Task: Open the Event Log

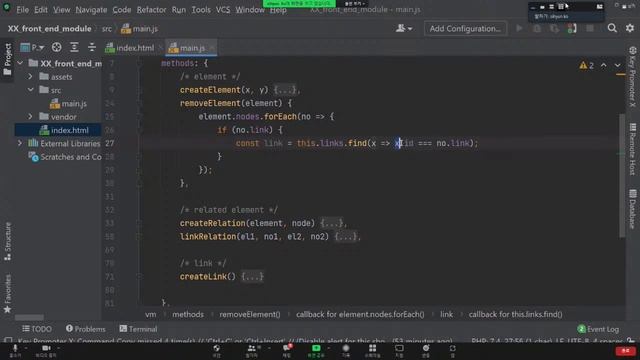Action: [598, 329]
